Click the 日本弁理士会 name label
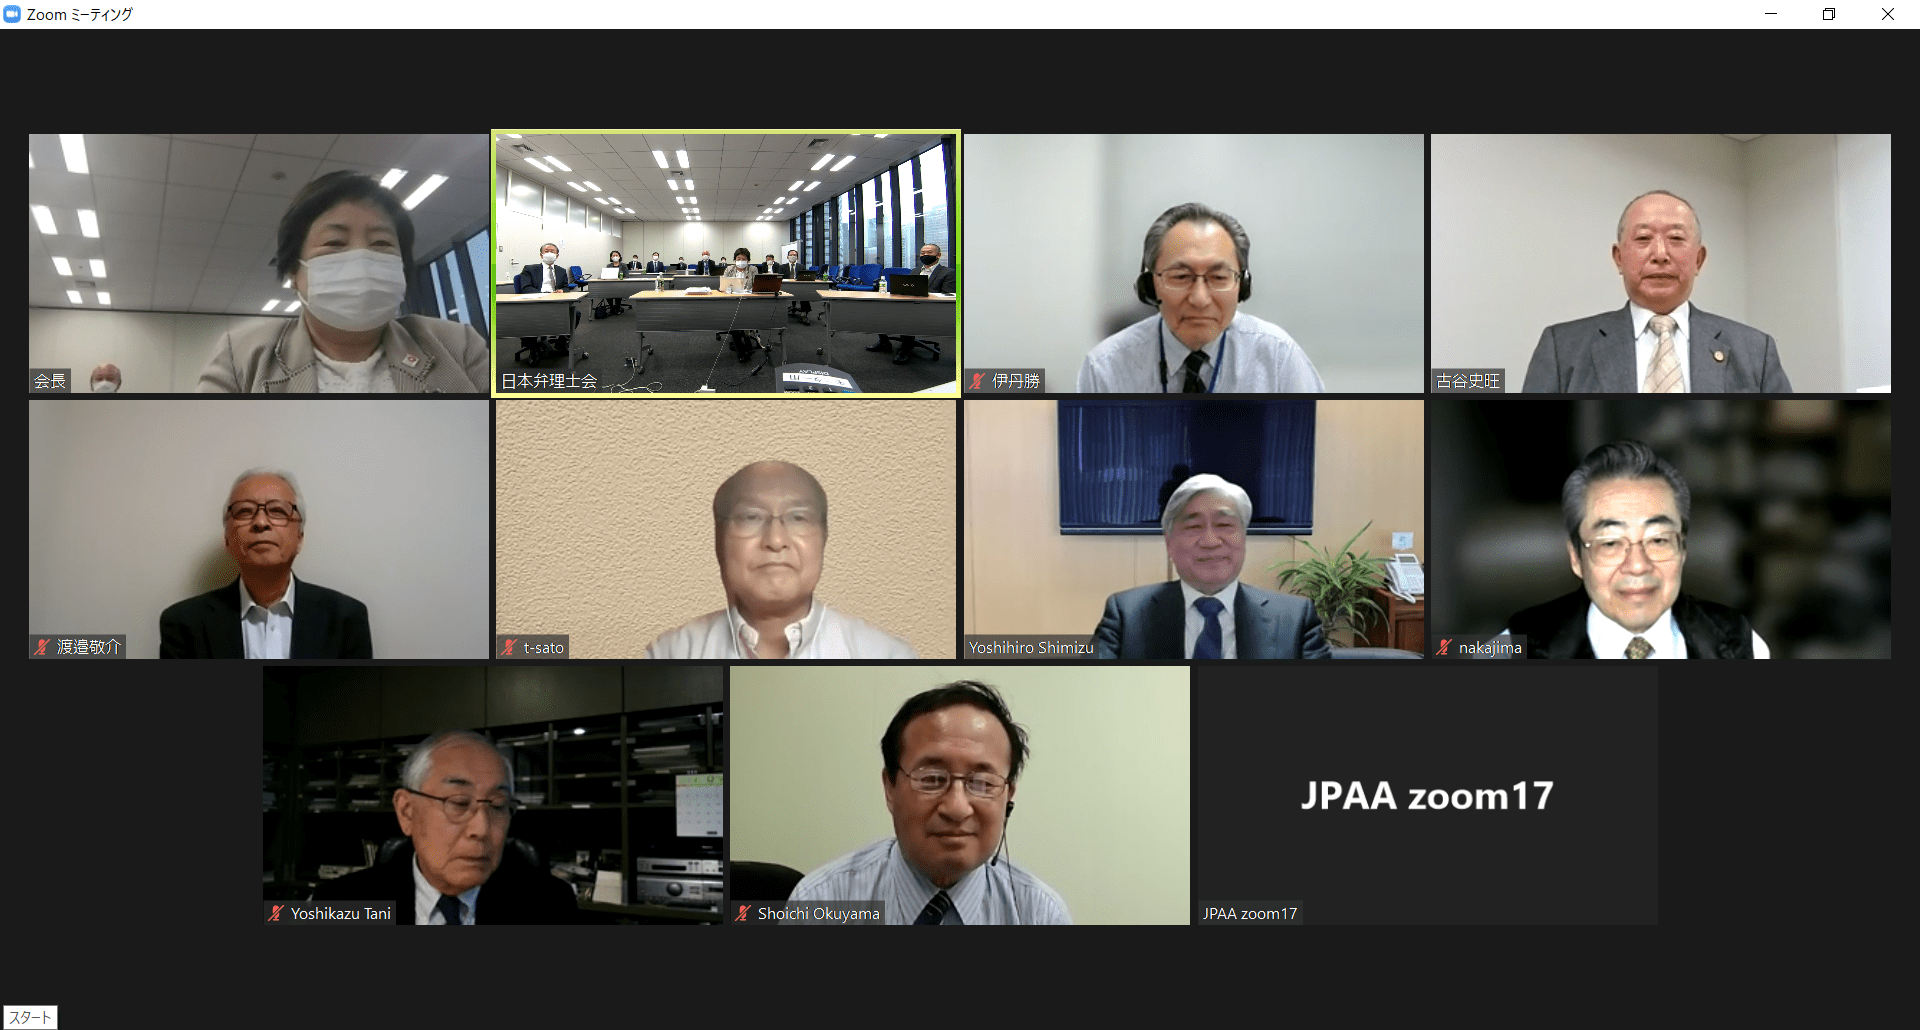The image size is (1920, 1030). point(549,381)
